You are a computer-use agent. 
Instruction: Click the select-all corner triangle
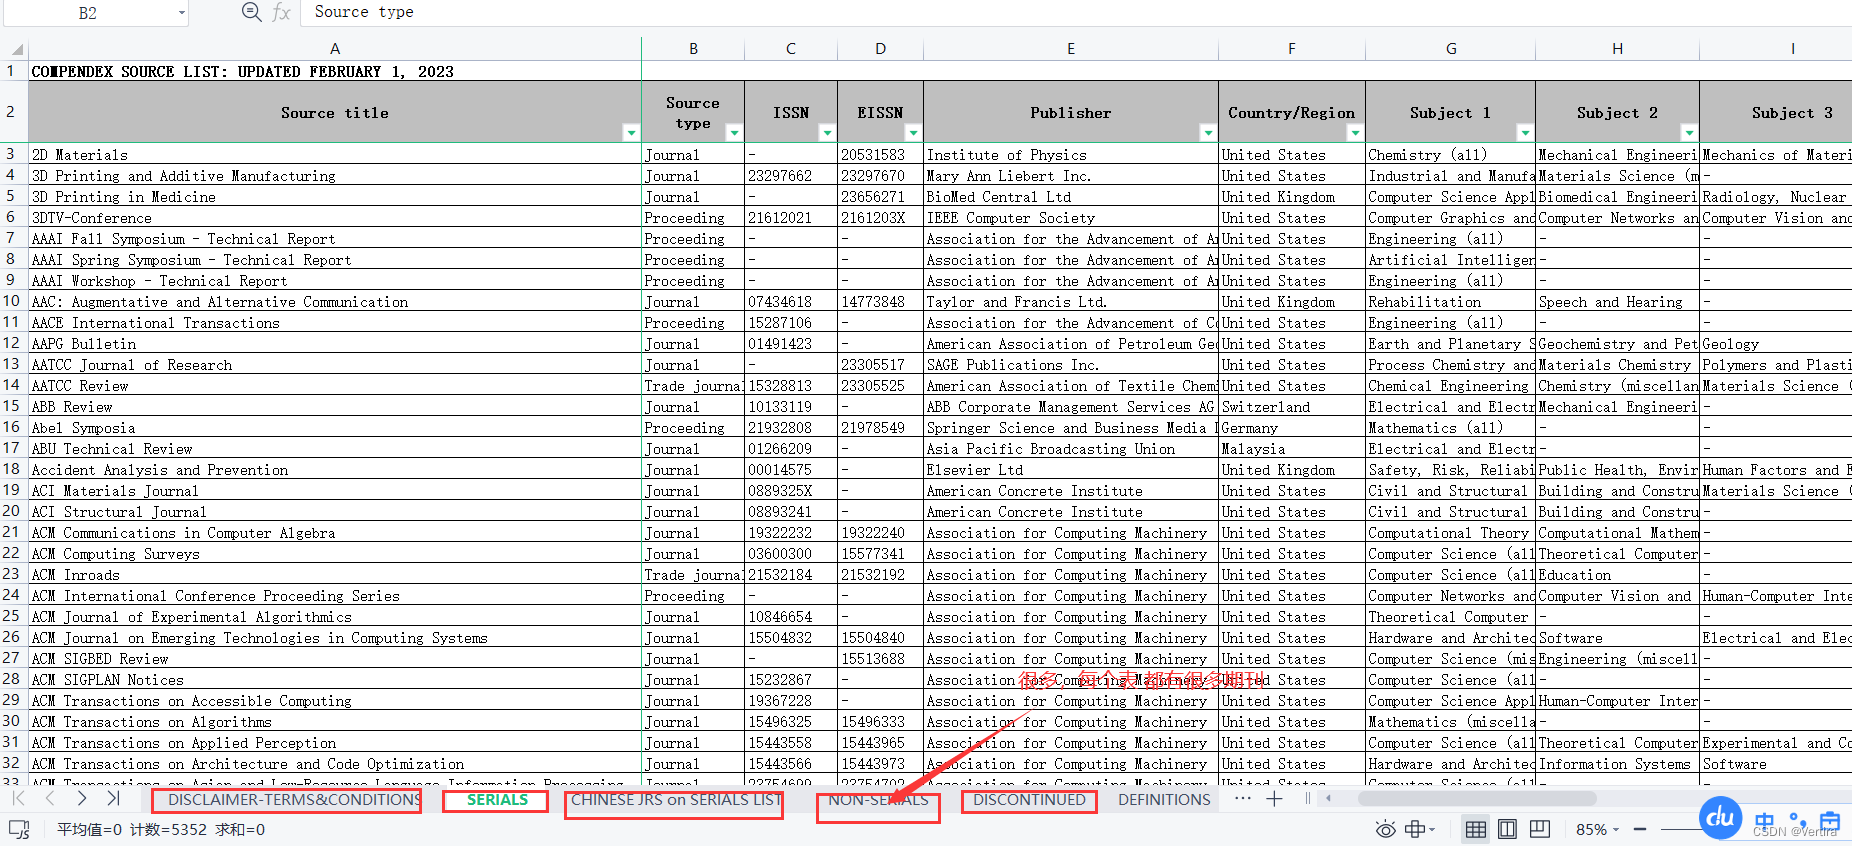coord(16,48)
